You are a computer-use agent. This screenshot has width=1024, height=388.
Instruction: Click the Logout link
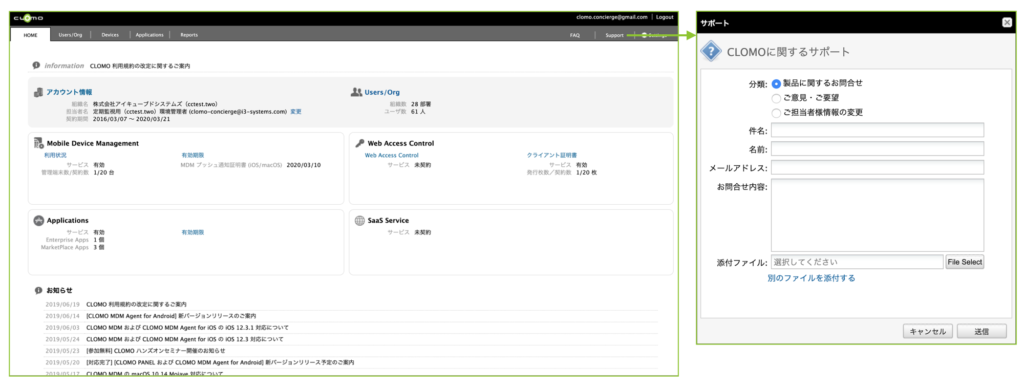pos(664,17)
